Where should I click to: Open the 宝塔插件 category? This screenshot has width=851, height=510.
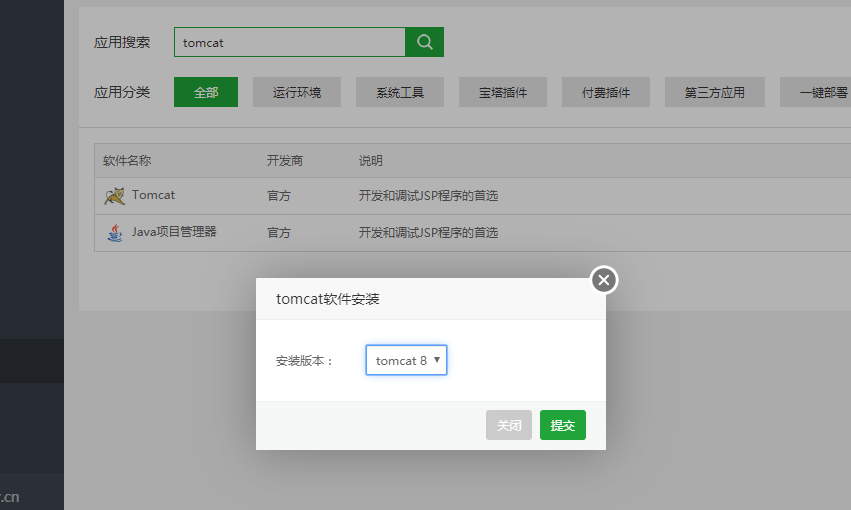tap(503, 92)
